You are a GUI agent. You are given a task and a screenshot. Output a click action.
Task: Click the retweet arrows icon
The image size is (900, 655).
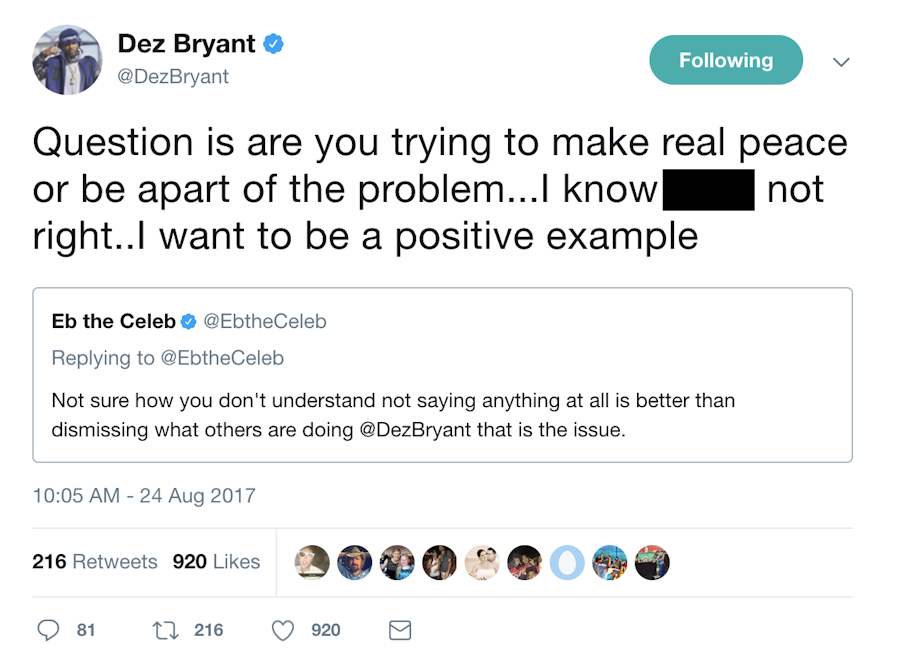pyautogui.click(x=163, y=630)
